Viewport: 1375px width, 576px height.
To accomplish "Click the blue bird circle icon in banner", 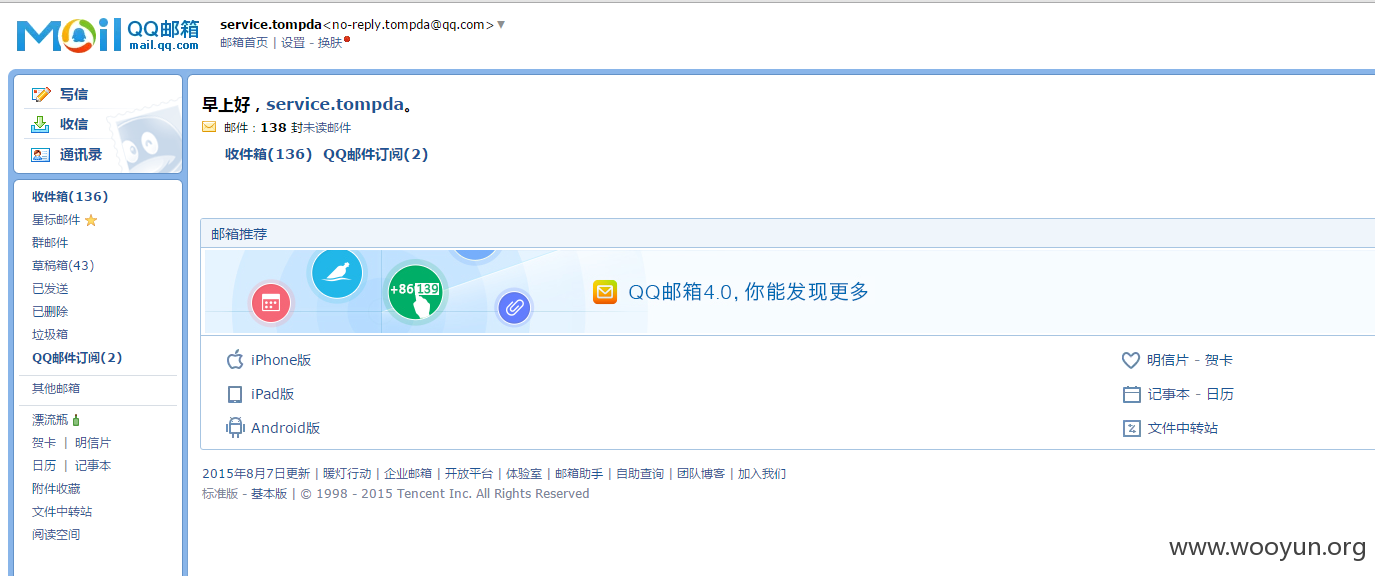I will click(337, 273).
